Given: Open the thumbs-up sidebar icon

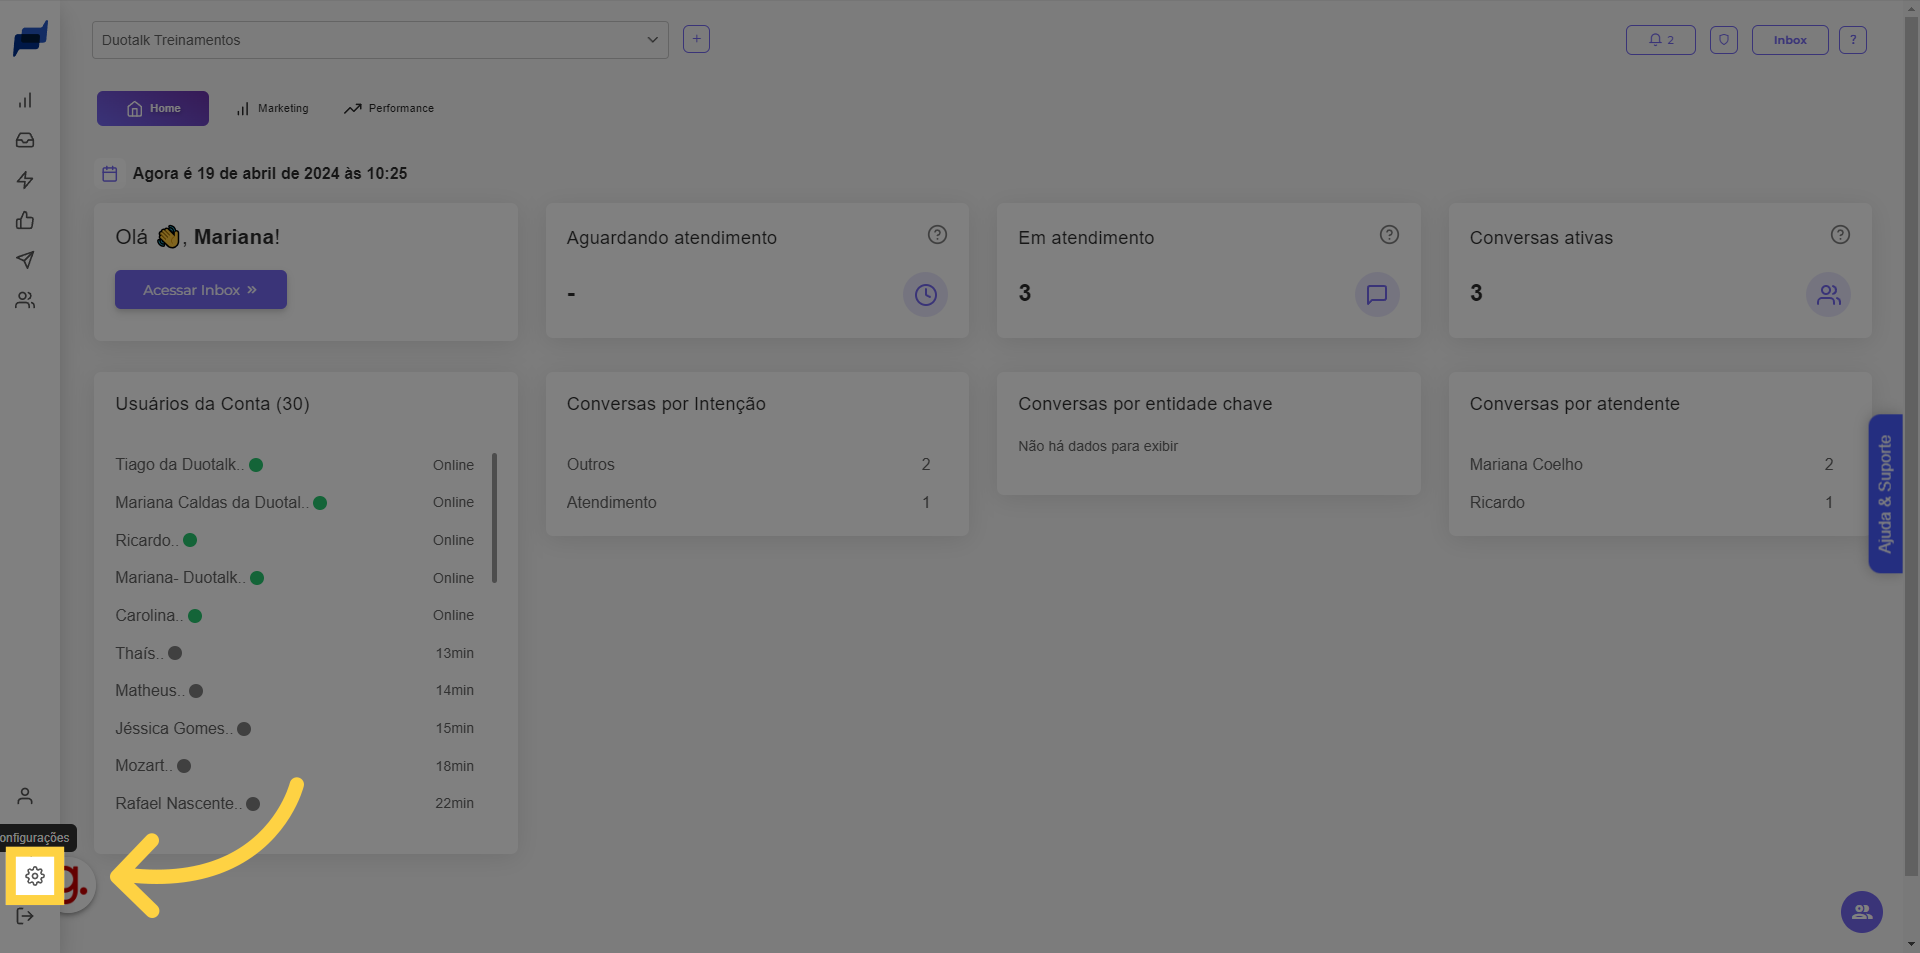Looking at the screenshot, I should pos(25,220).
